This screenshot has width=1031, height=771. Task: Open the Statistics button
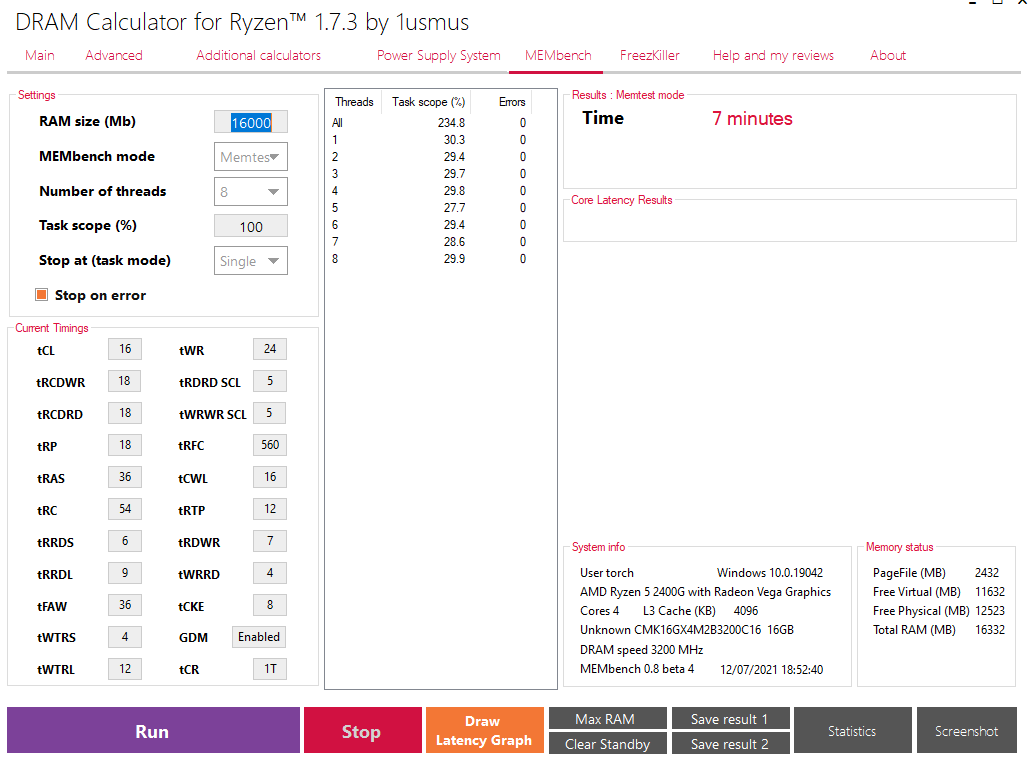[x=853, y=730]
